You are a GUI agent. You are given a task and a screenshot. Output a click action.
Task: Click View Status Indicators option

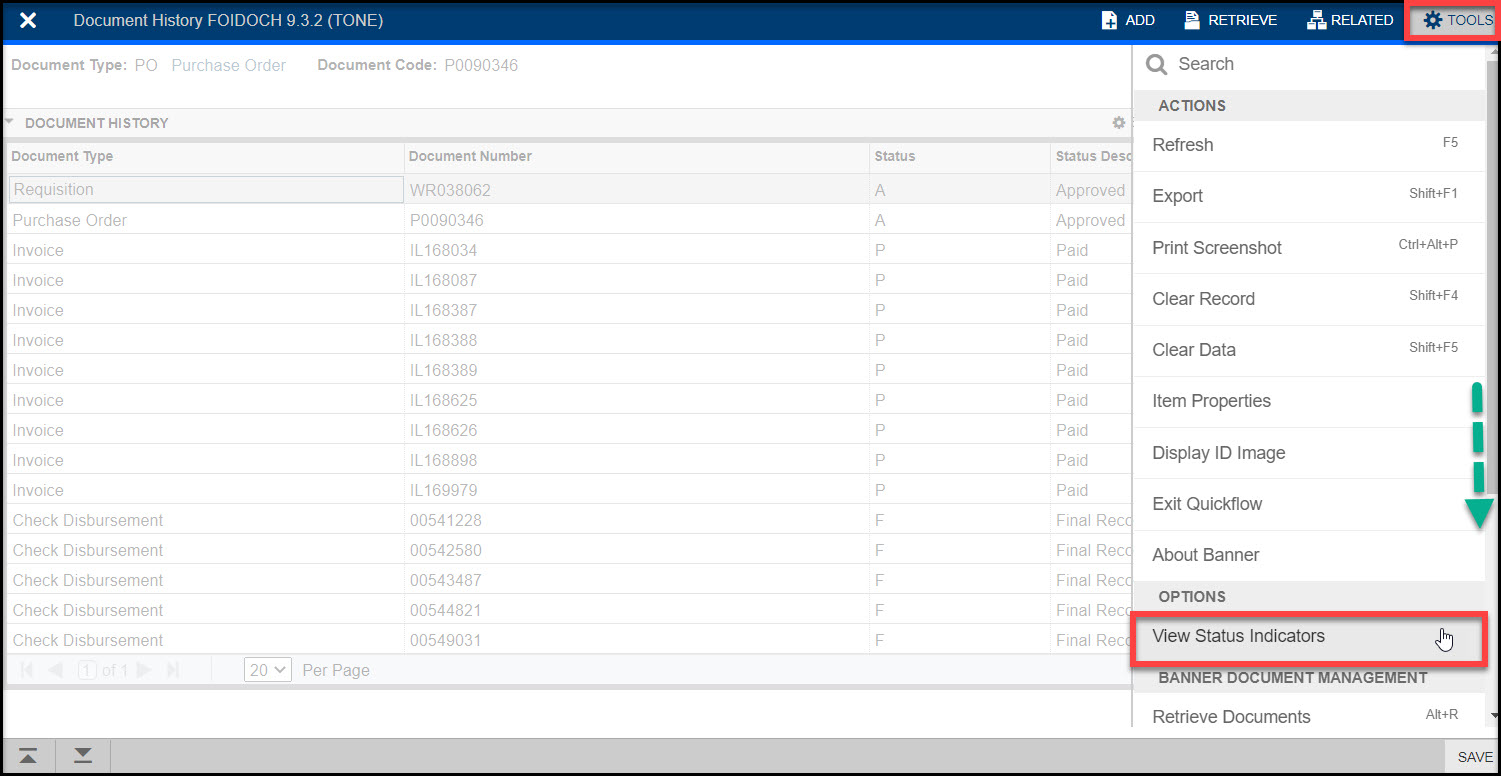coord(1308,636)
